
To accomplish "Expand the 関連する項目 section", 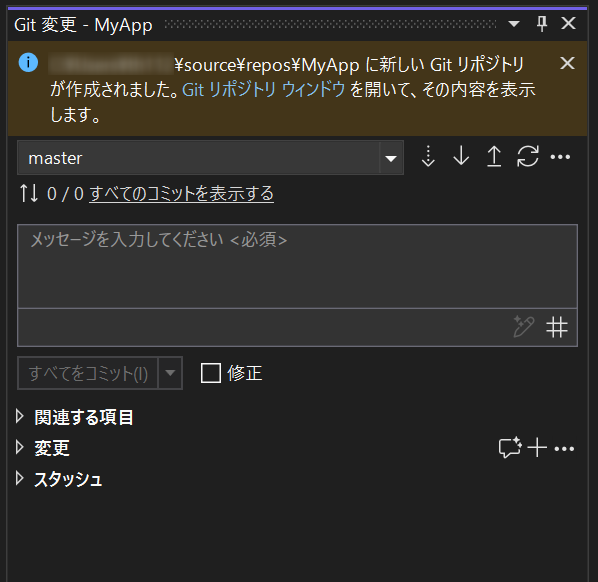I will tap(19, 416).
